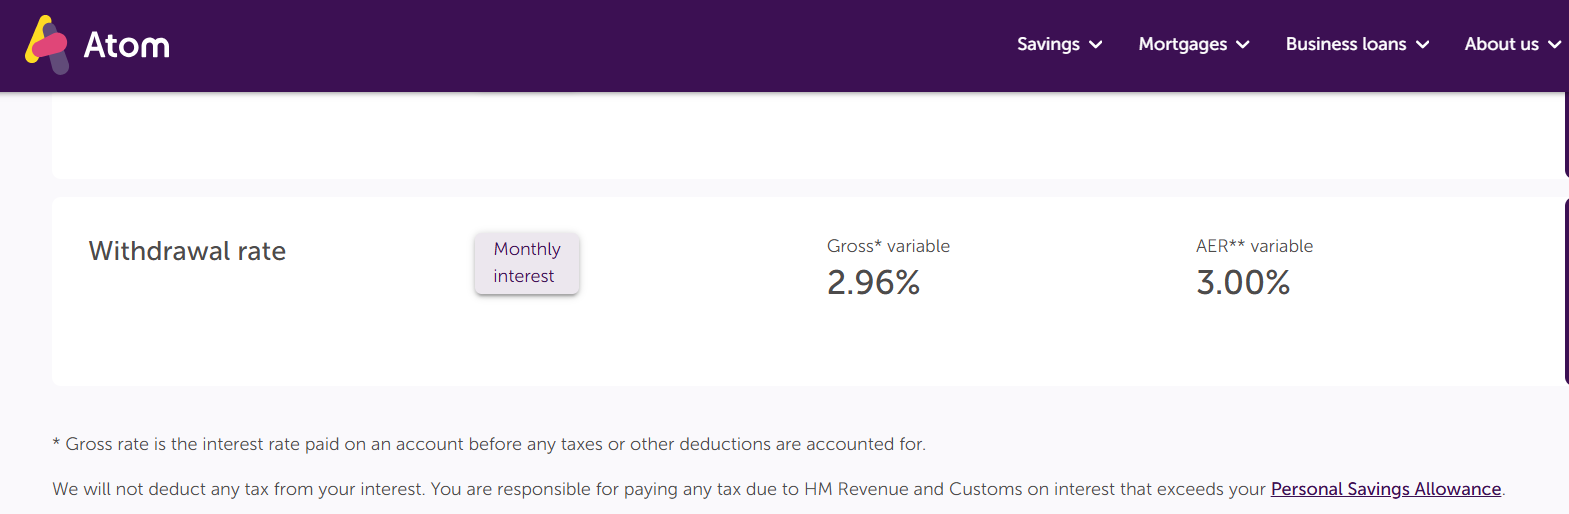
Task: Click the Gross rate footnote text
Action: click(x=489, y=444)
